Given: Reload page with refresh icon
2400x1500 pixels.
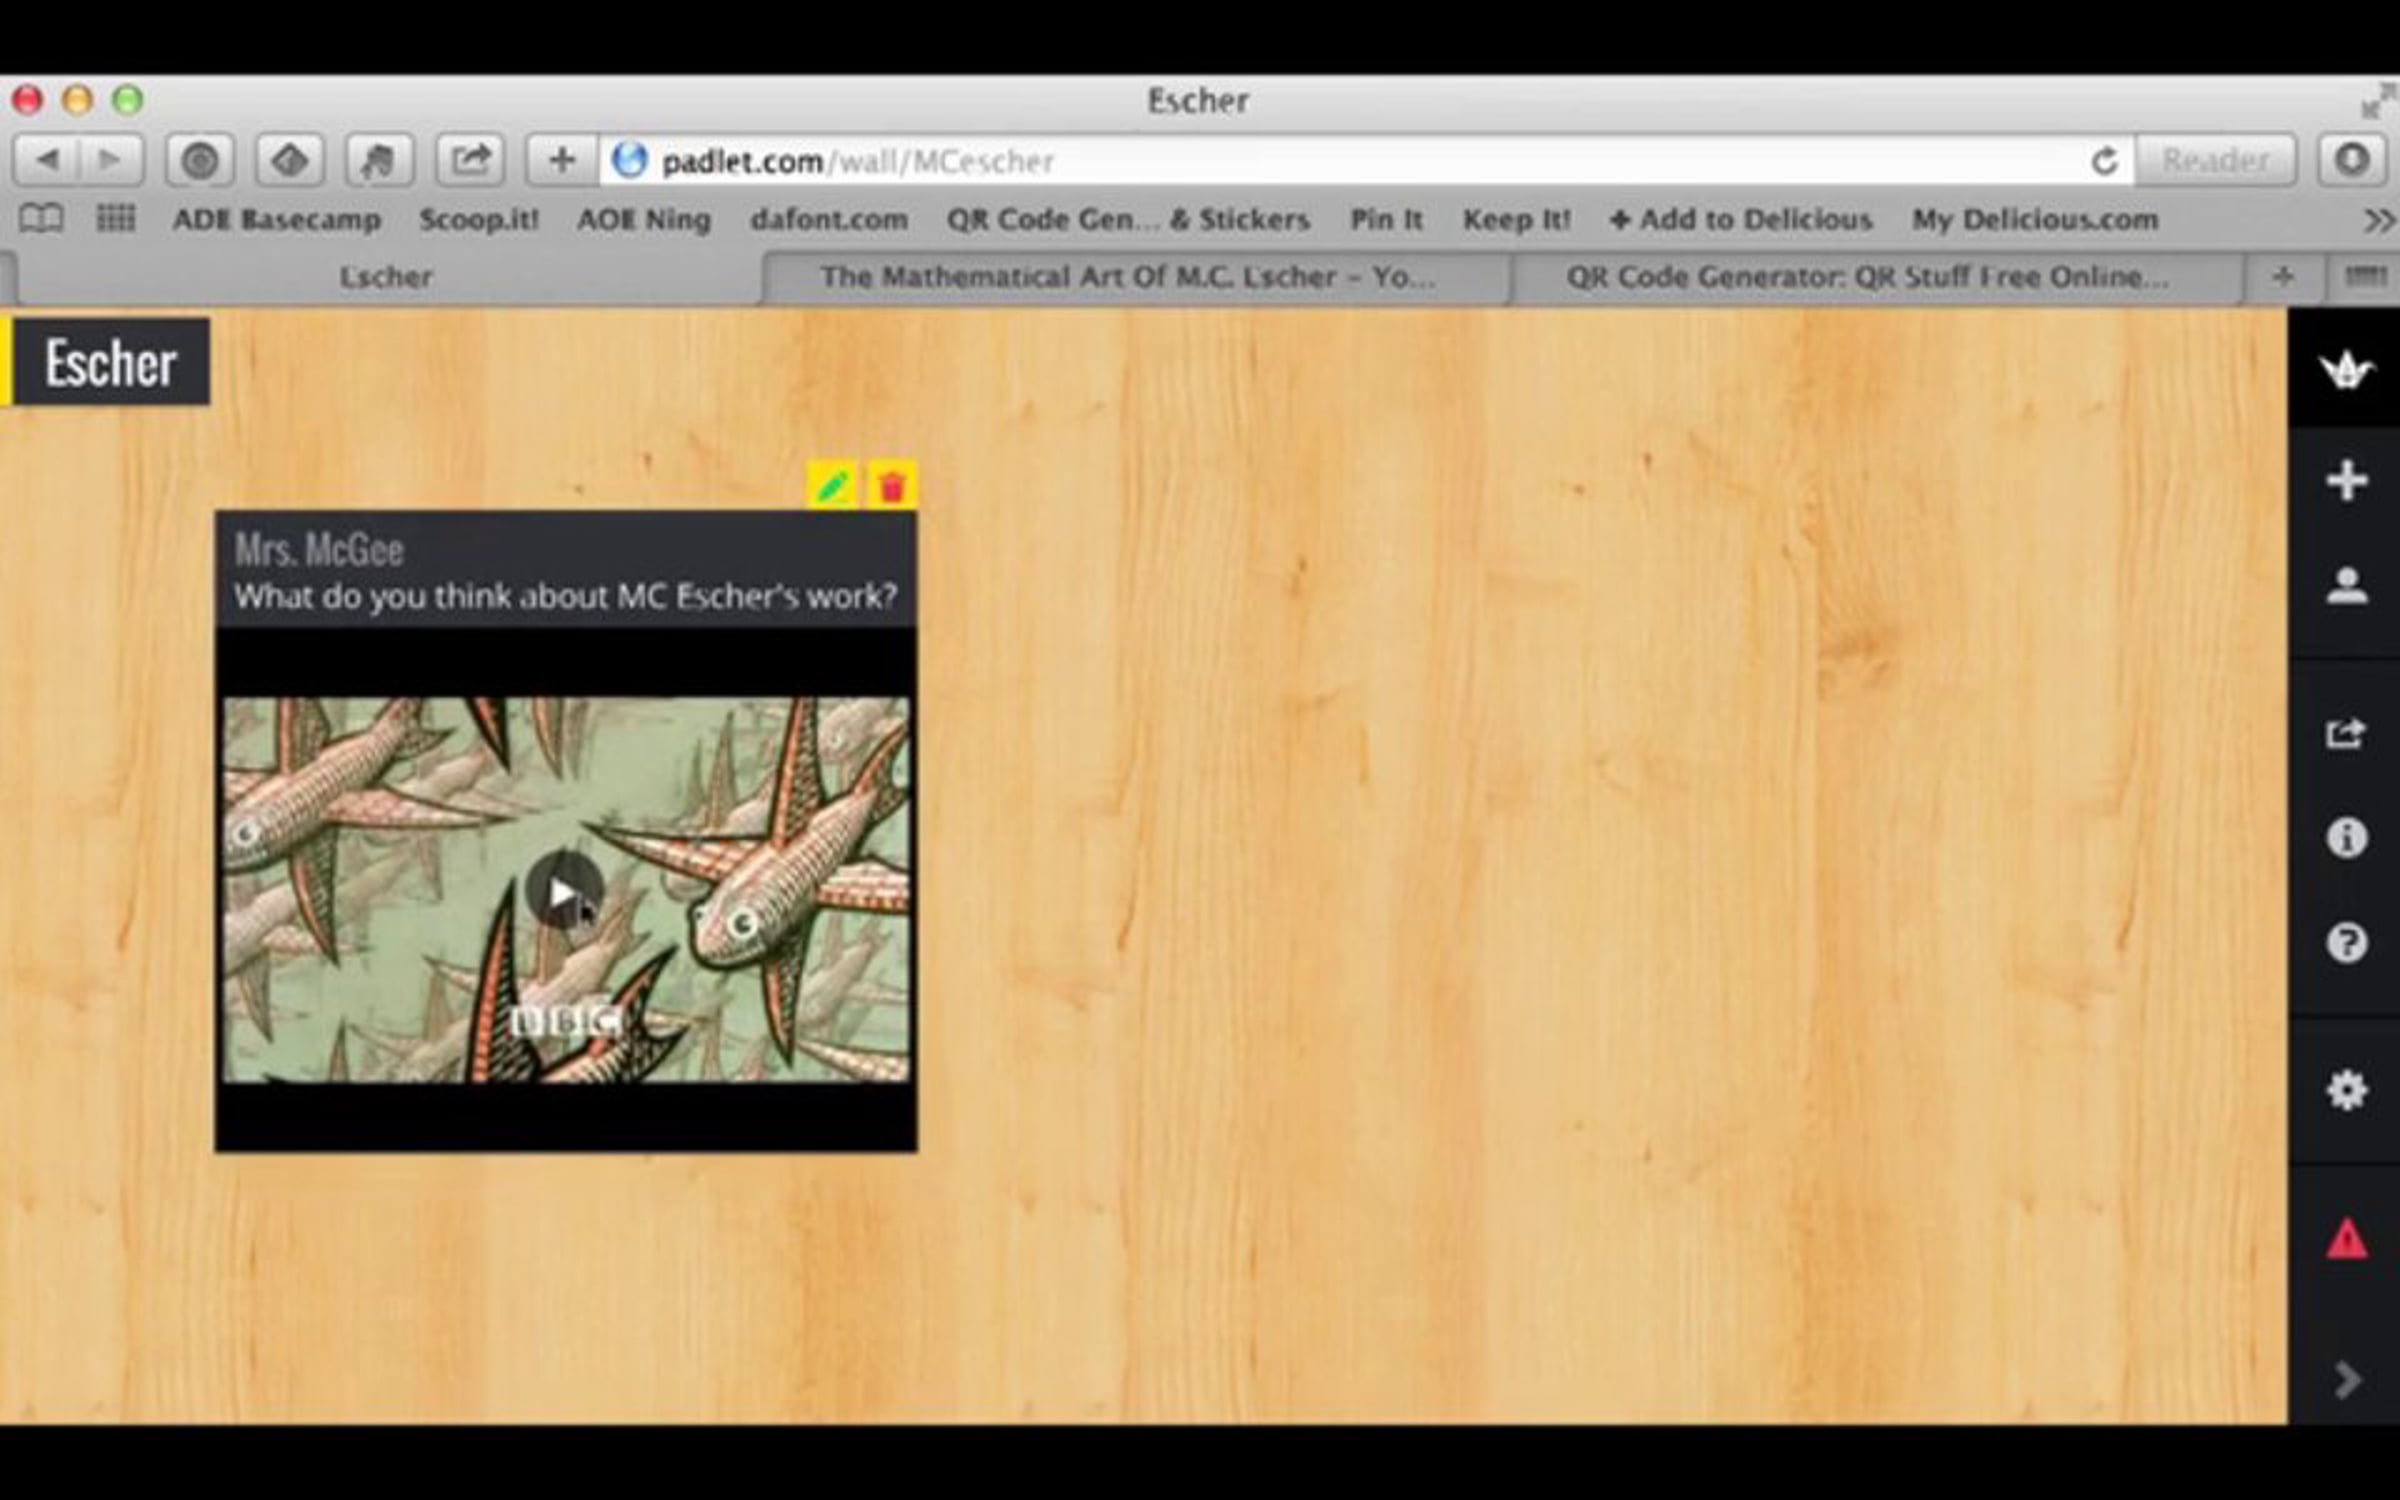Looking at the screenshot, I should pos(2104,161).
